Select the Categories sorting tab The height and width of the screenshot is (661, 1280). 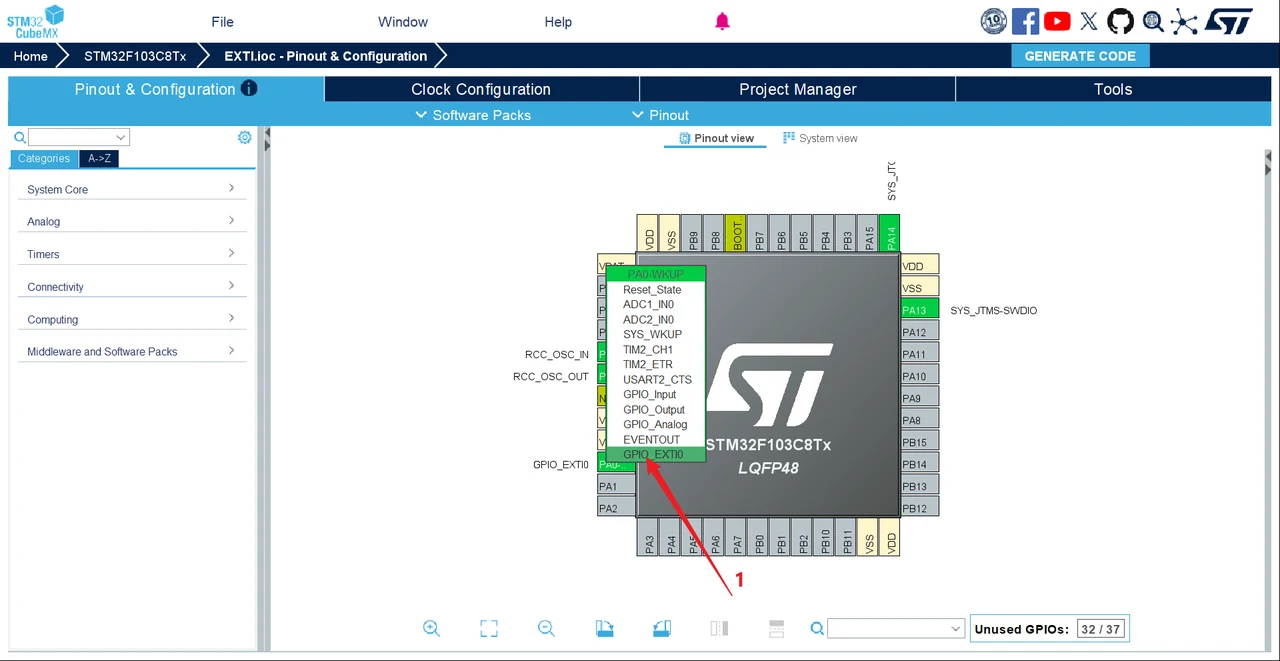[43, 158]
